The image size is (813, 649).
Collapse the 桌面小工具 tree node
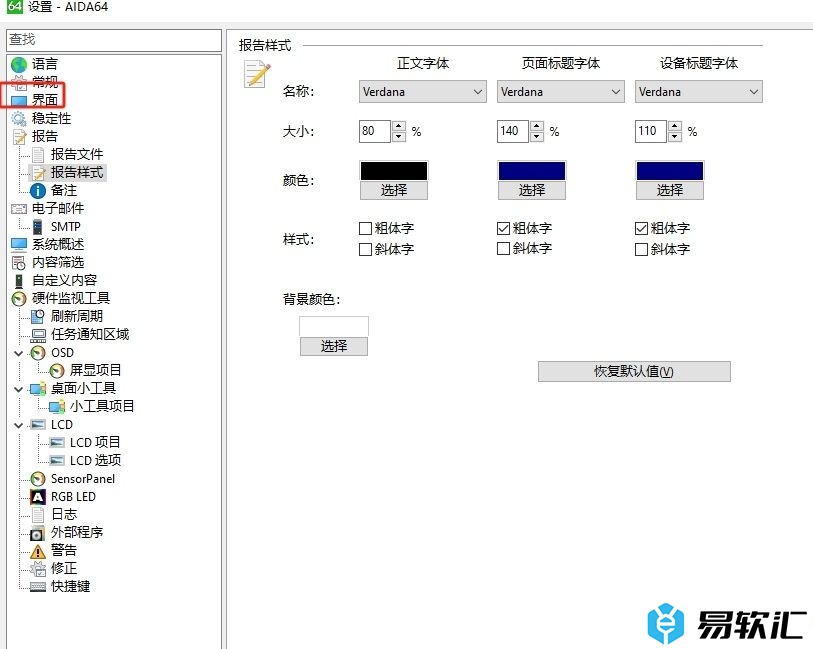tap(19, 389)
